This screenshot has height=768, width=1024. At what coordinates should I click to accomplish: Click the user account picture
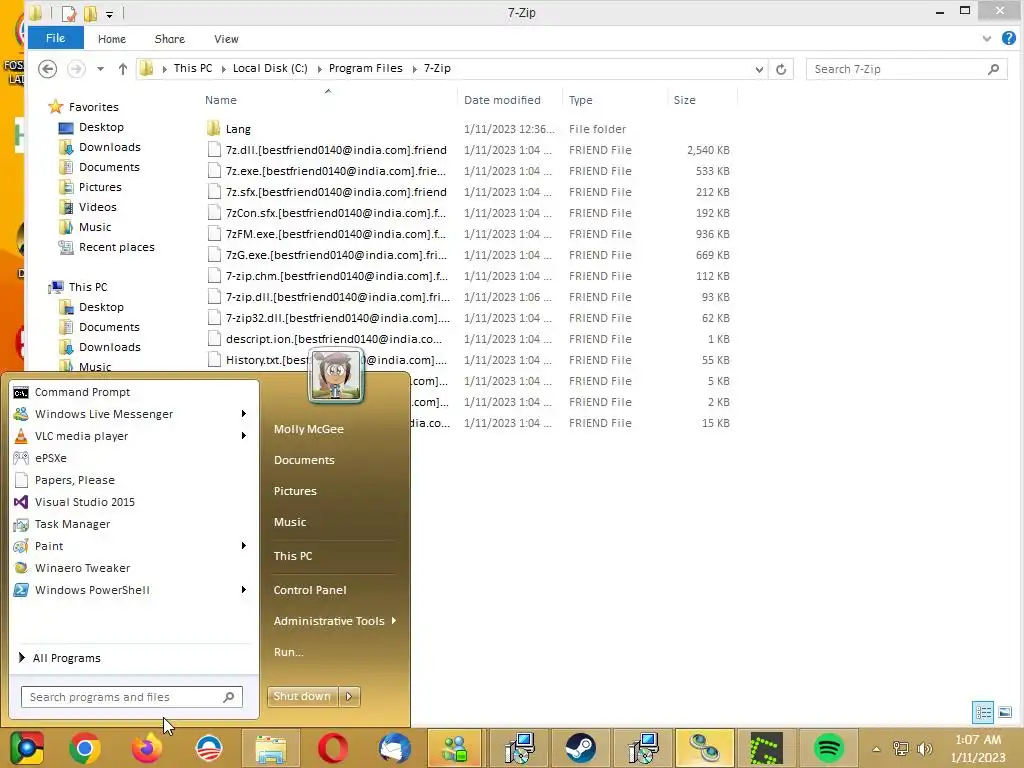[x=336, y=376]
